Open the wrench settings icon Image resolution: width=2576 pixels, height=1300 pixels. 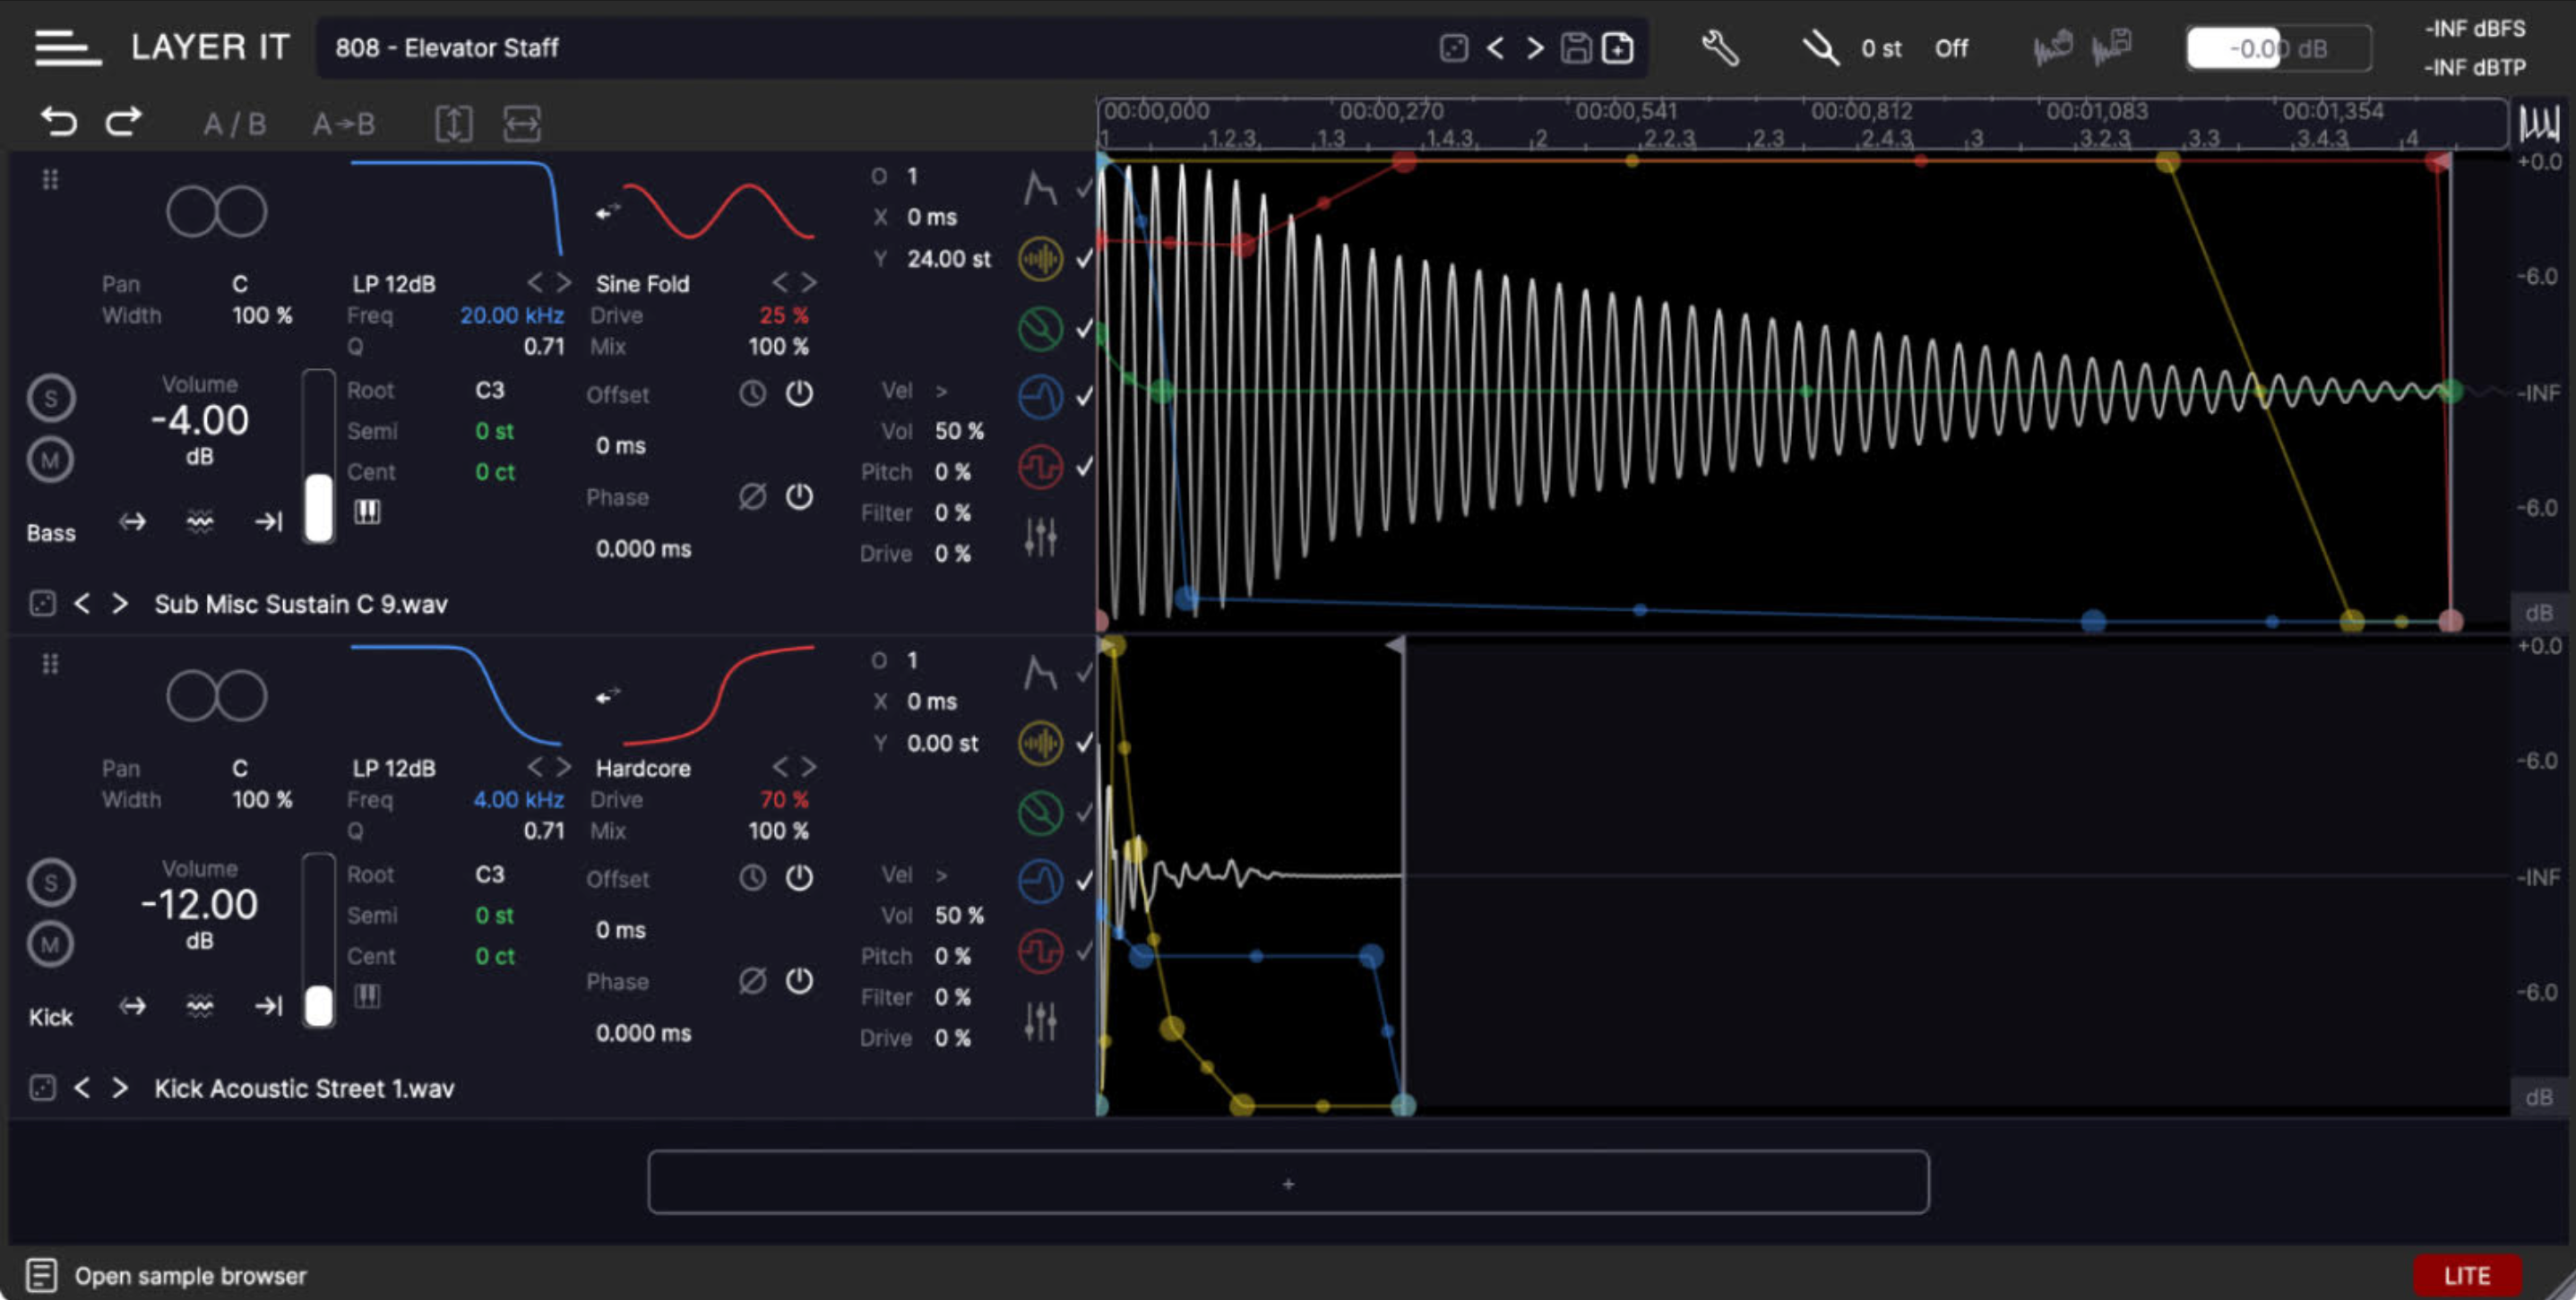click(1720, 48)
